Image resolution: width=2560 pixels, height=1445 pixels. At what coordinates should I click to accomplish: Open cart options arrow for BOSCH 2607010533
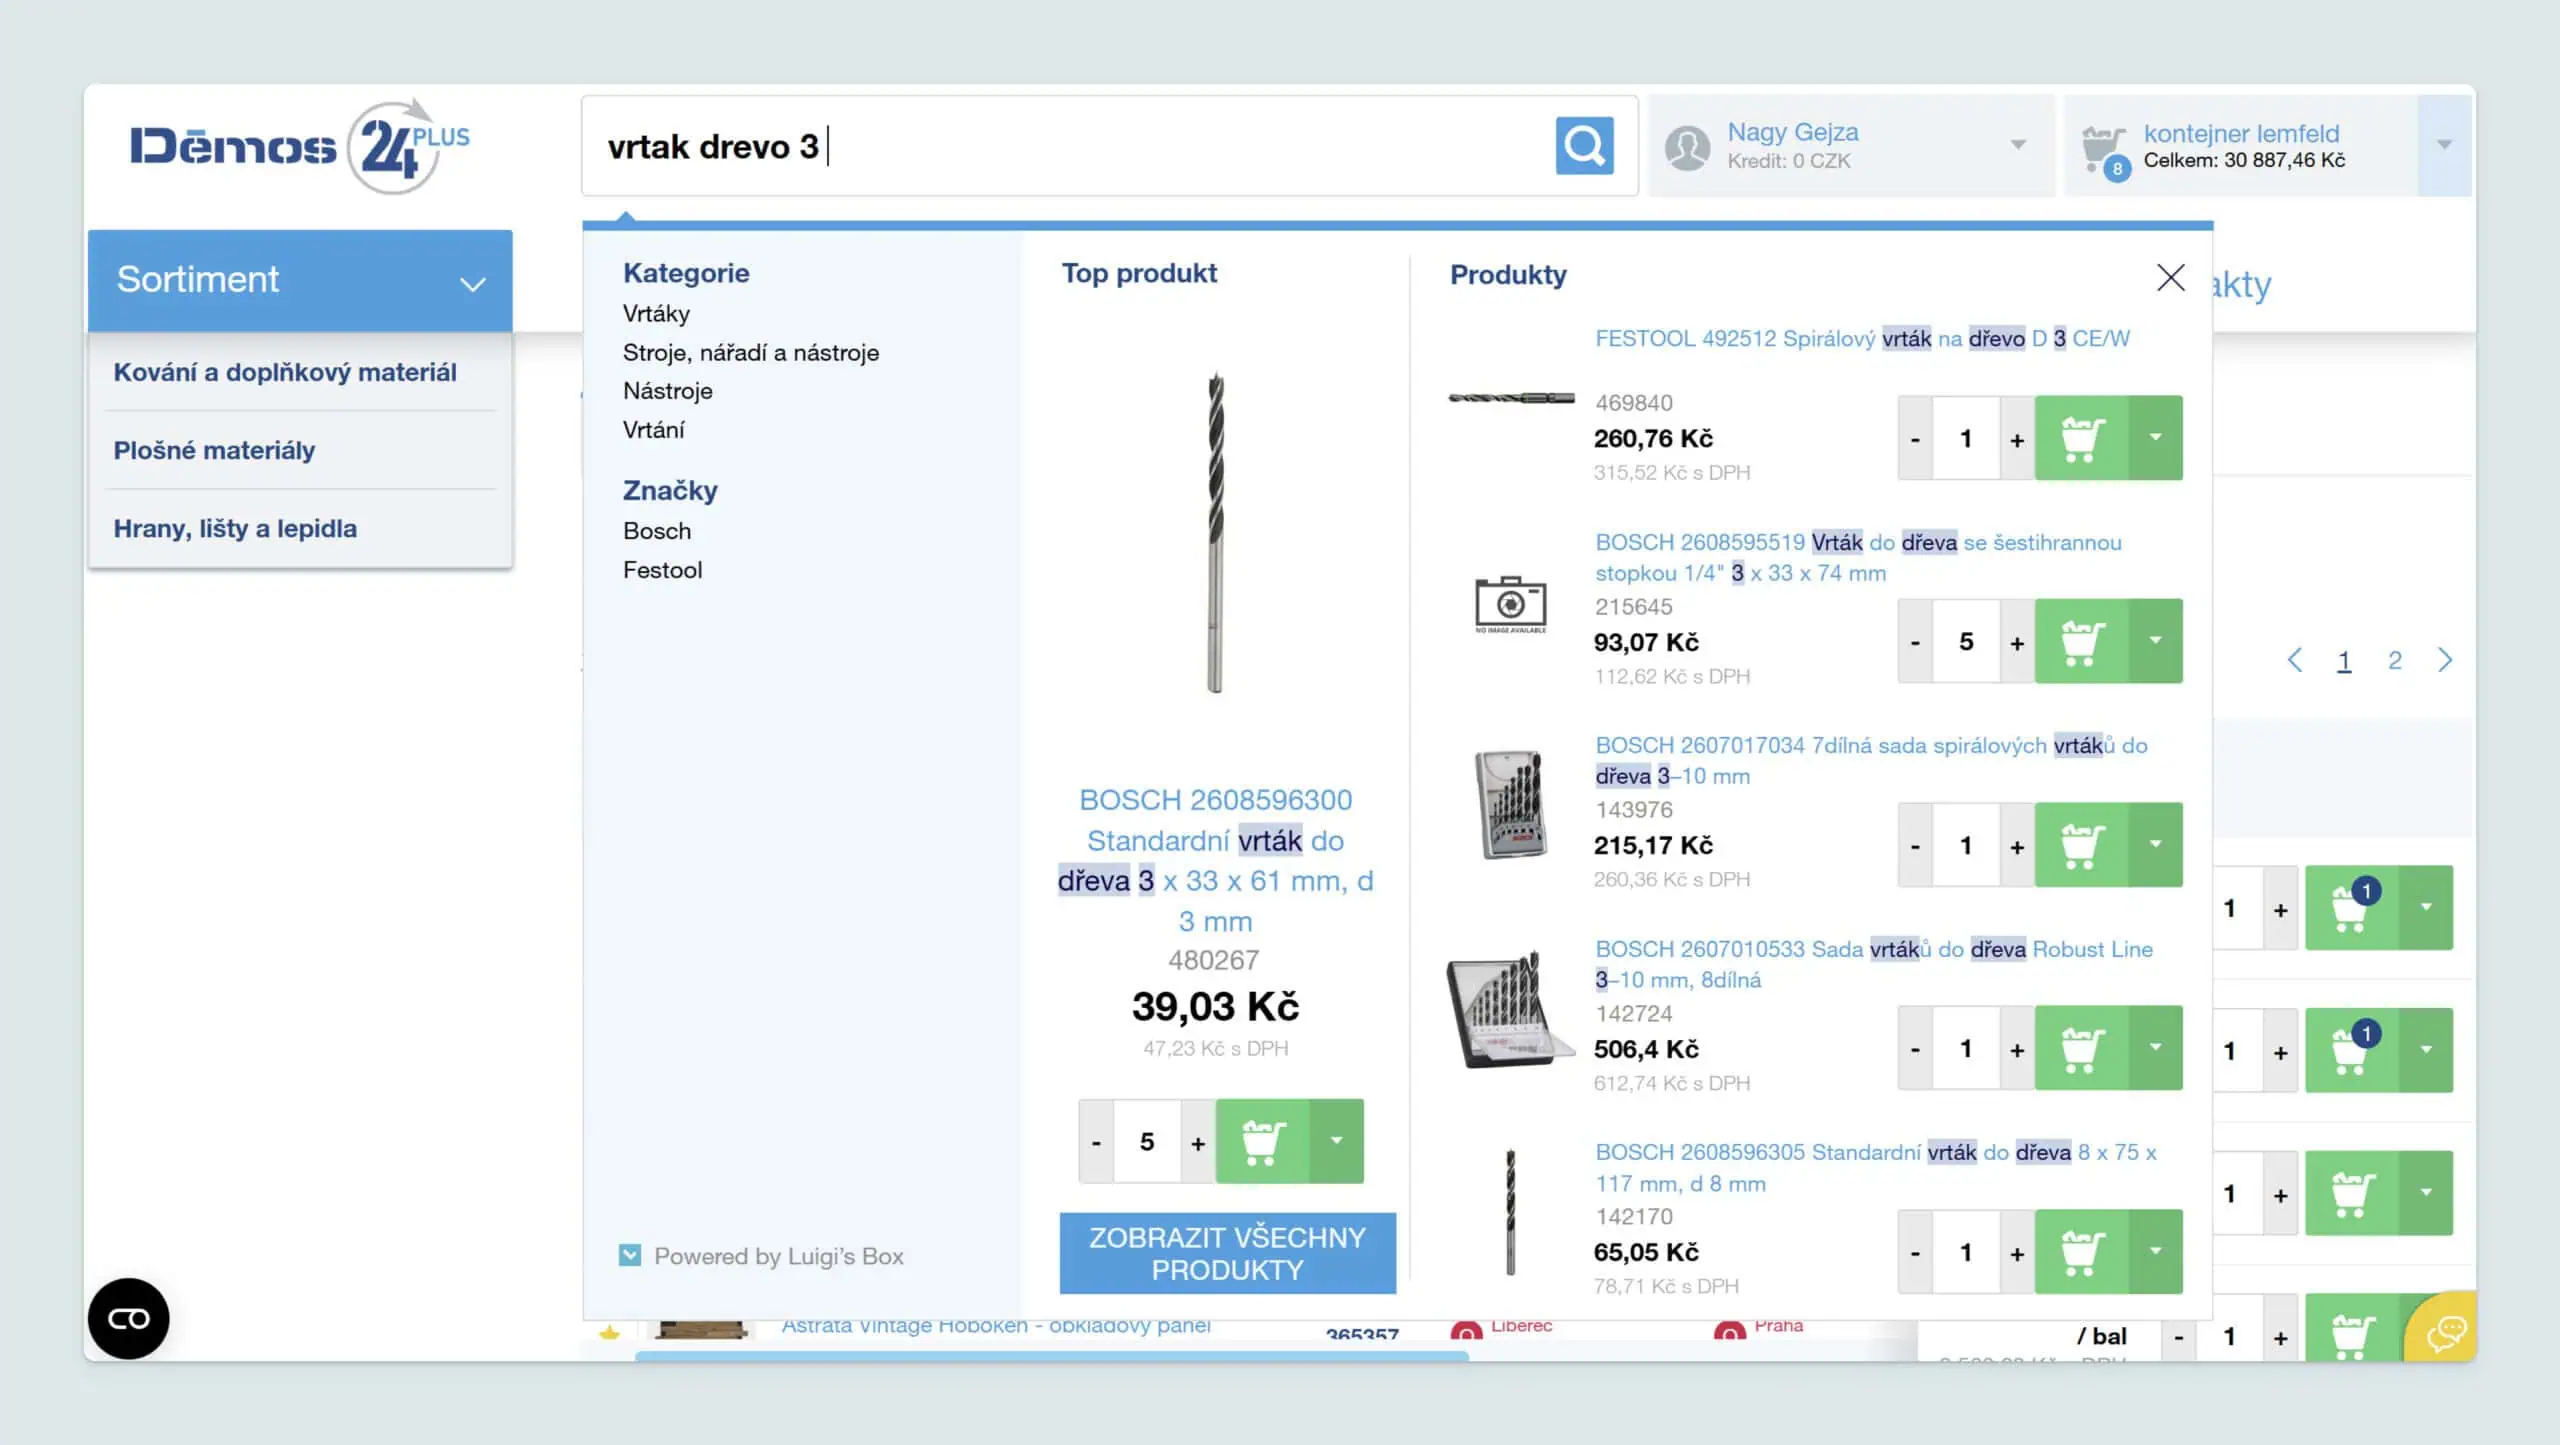[x=2155, y=1048]
